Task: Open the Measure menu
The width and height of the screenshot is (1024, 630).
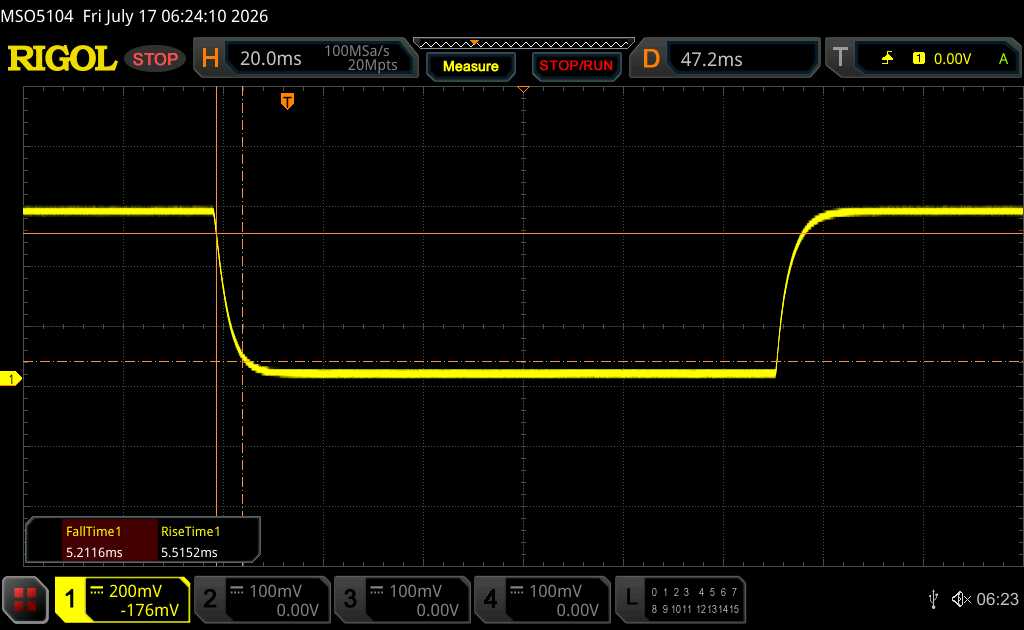Action: 471,66
